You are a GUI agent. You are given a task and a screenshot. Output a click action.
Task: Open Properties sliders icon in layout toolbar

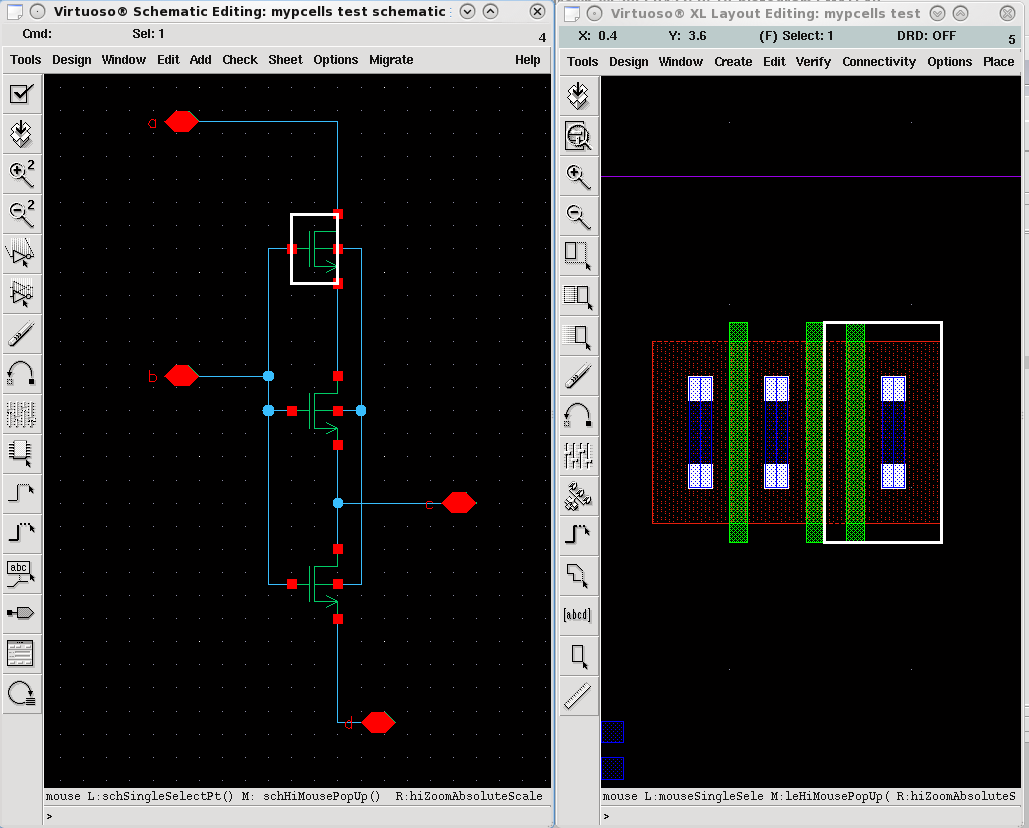[x=578, y=456]
